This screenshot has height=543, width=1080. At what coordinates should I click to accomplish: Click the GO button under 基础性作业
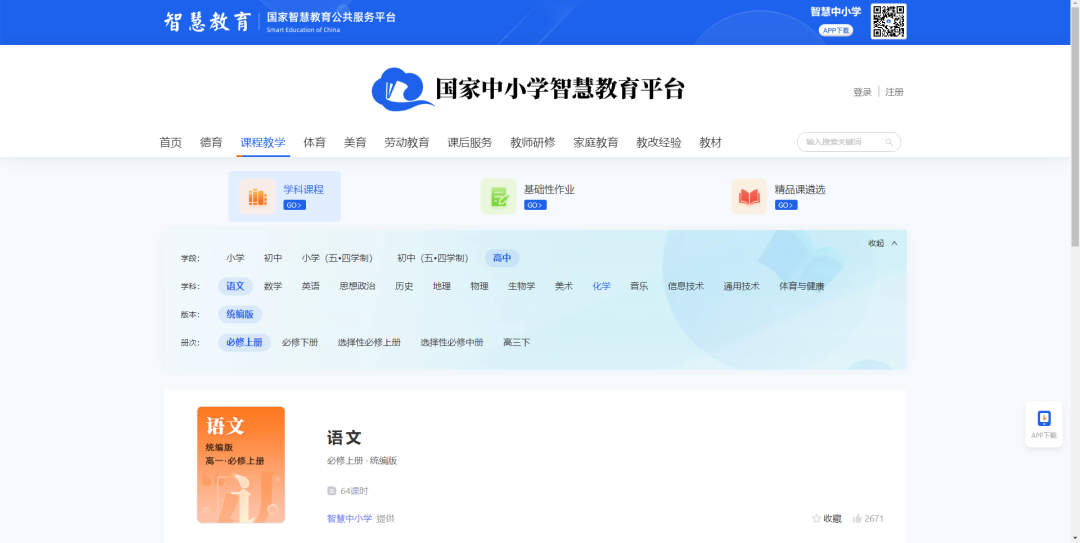[535, 205]
